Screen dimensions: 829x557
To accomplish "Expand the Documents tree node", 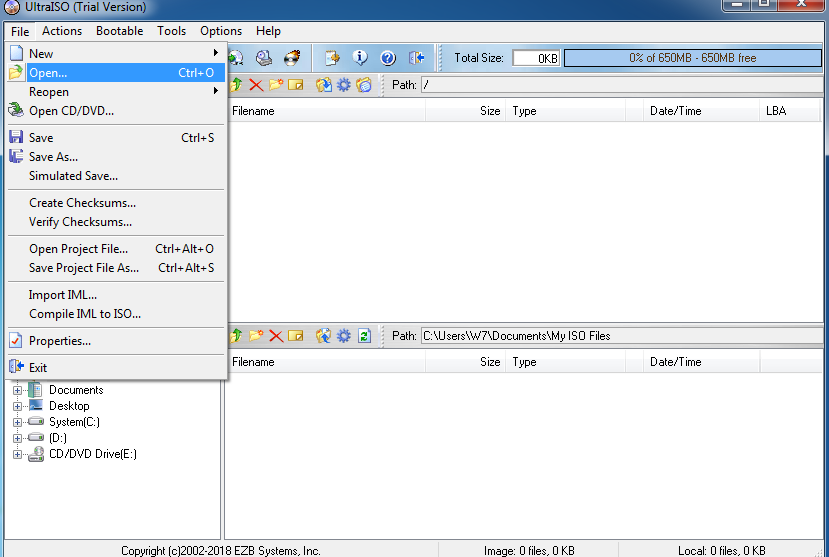I will (x=17, y=391).
